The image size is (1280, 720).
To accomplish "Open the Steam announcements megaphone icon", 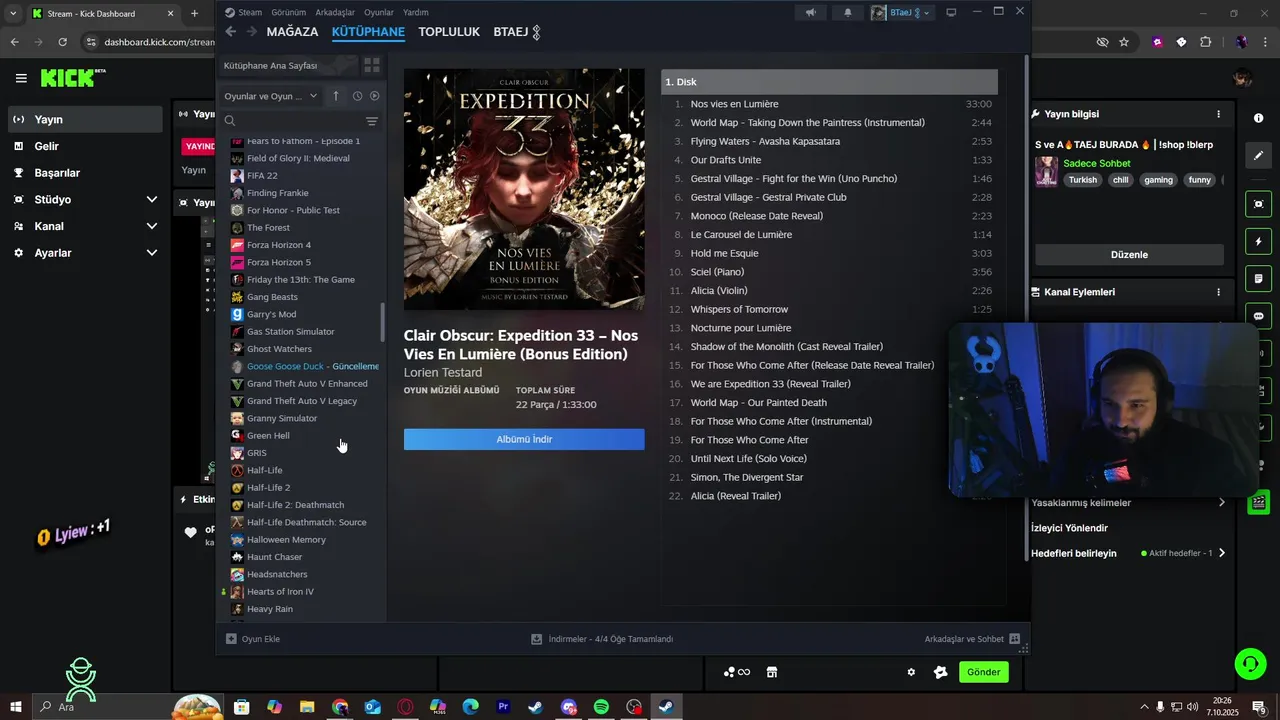I will pos(810,12).
